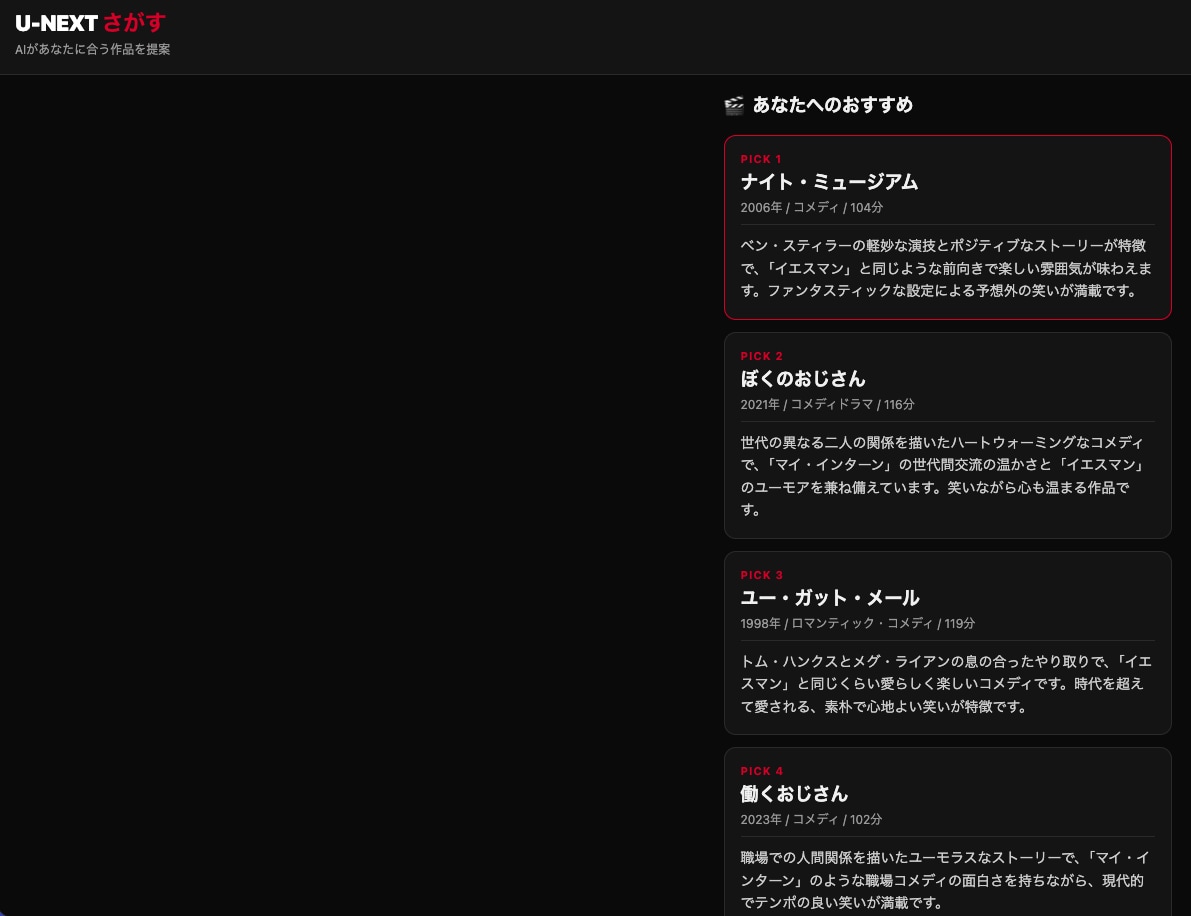Click the ナイト・ミュージアム description starting ベン・スティラー

point(946,268)
